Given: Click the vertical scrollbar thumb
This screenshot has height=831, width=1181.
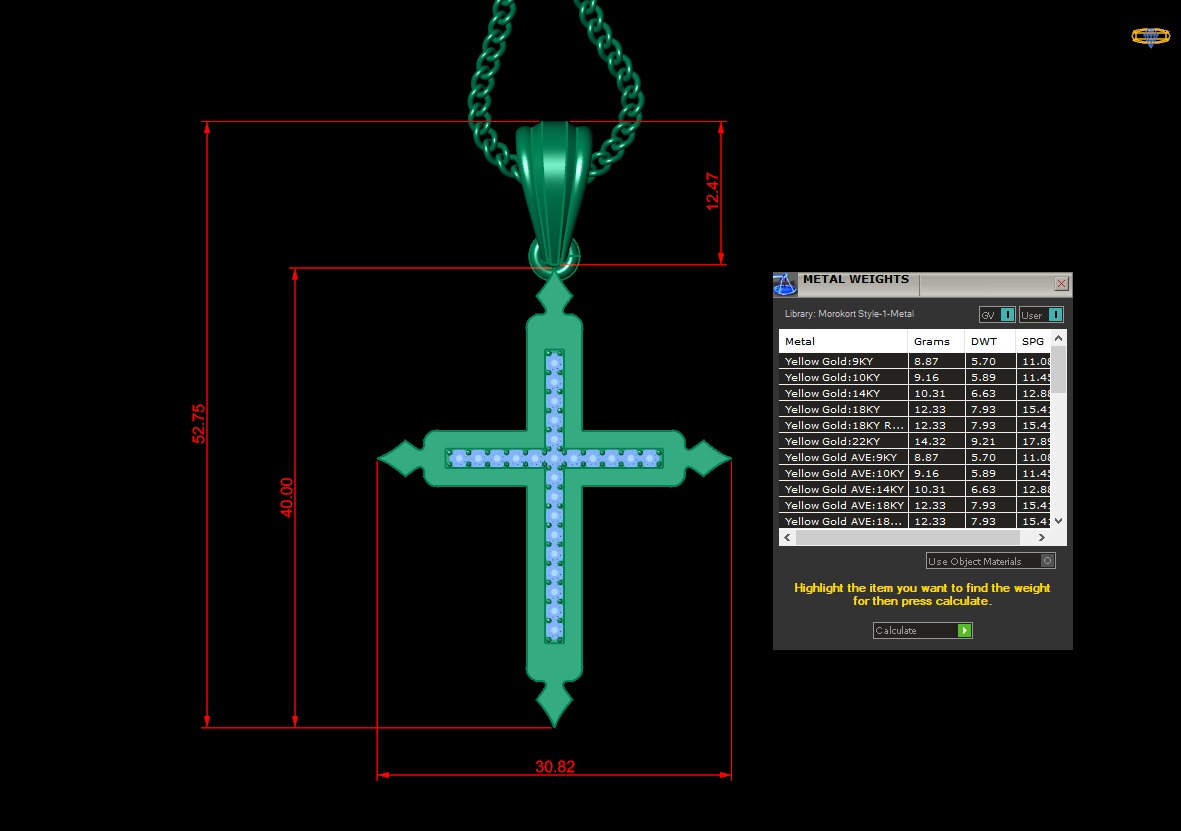Looking at the screenshot, I should [x=1058, y=370].
